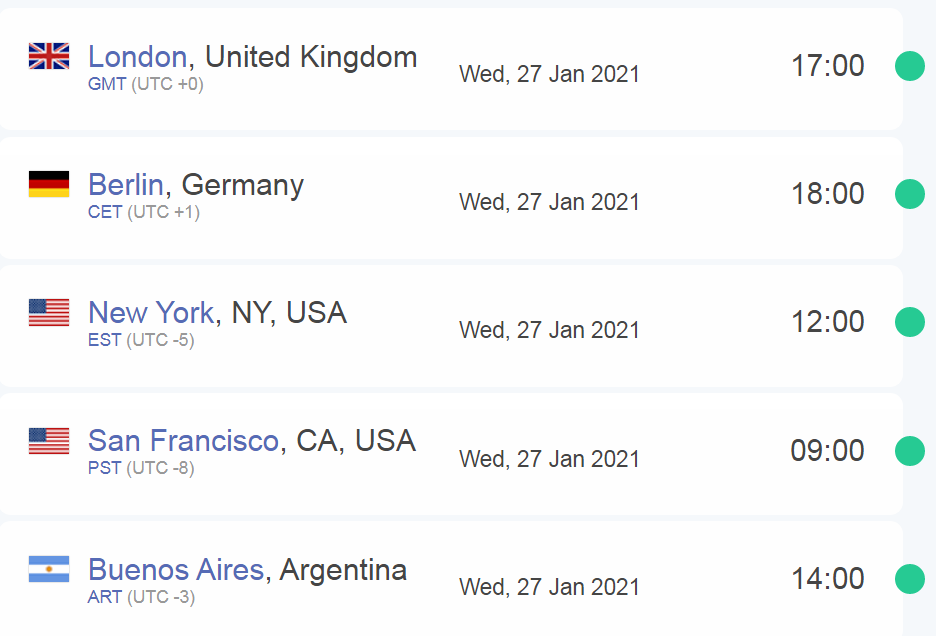Open the New York city link
Image resolution: width=936 pixels, height=636 pixels.
click(x=151, y=313)
